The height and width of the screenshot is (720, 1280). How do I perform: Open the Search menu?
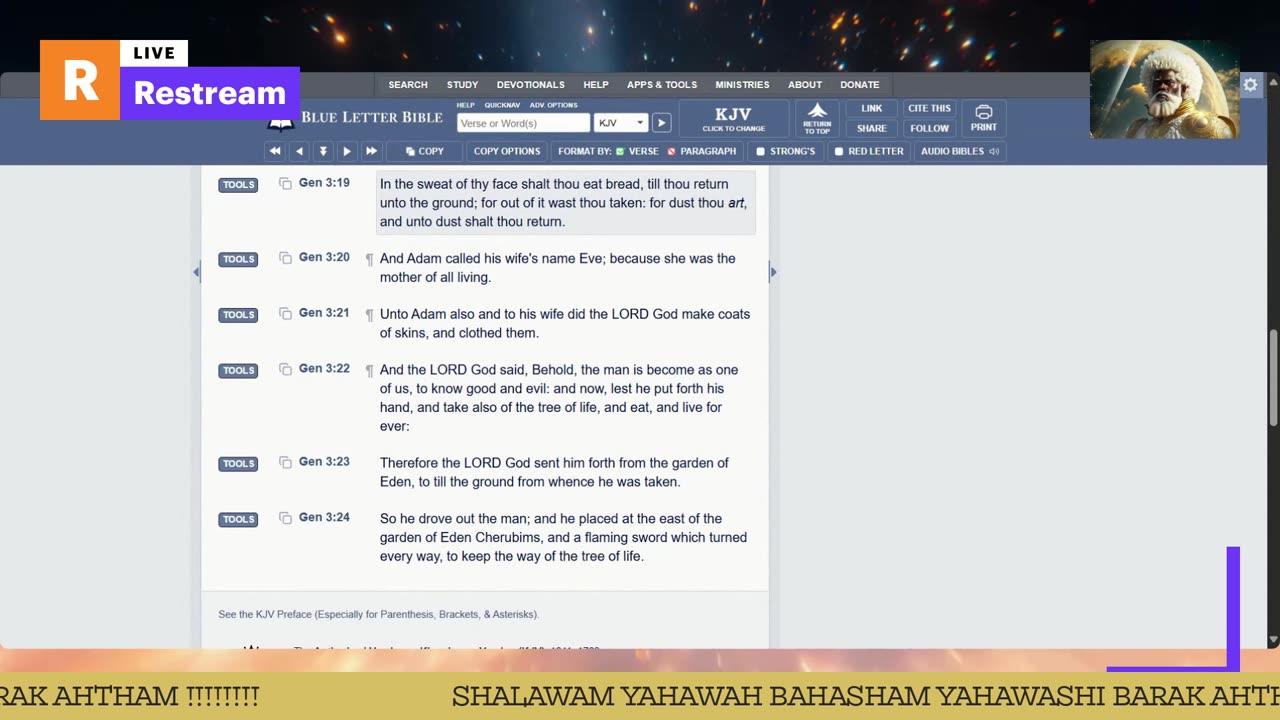(x=408, y=85)
